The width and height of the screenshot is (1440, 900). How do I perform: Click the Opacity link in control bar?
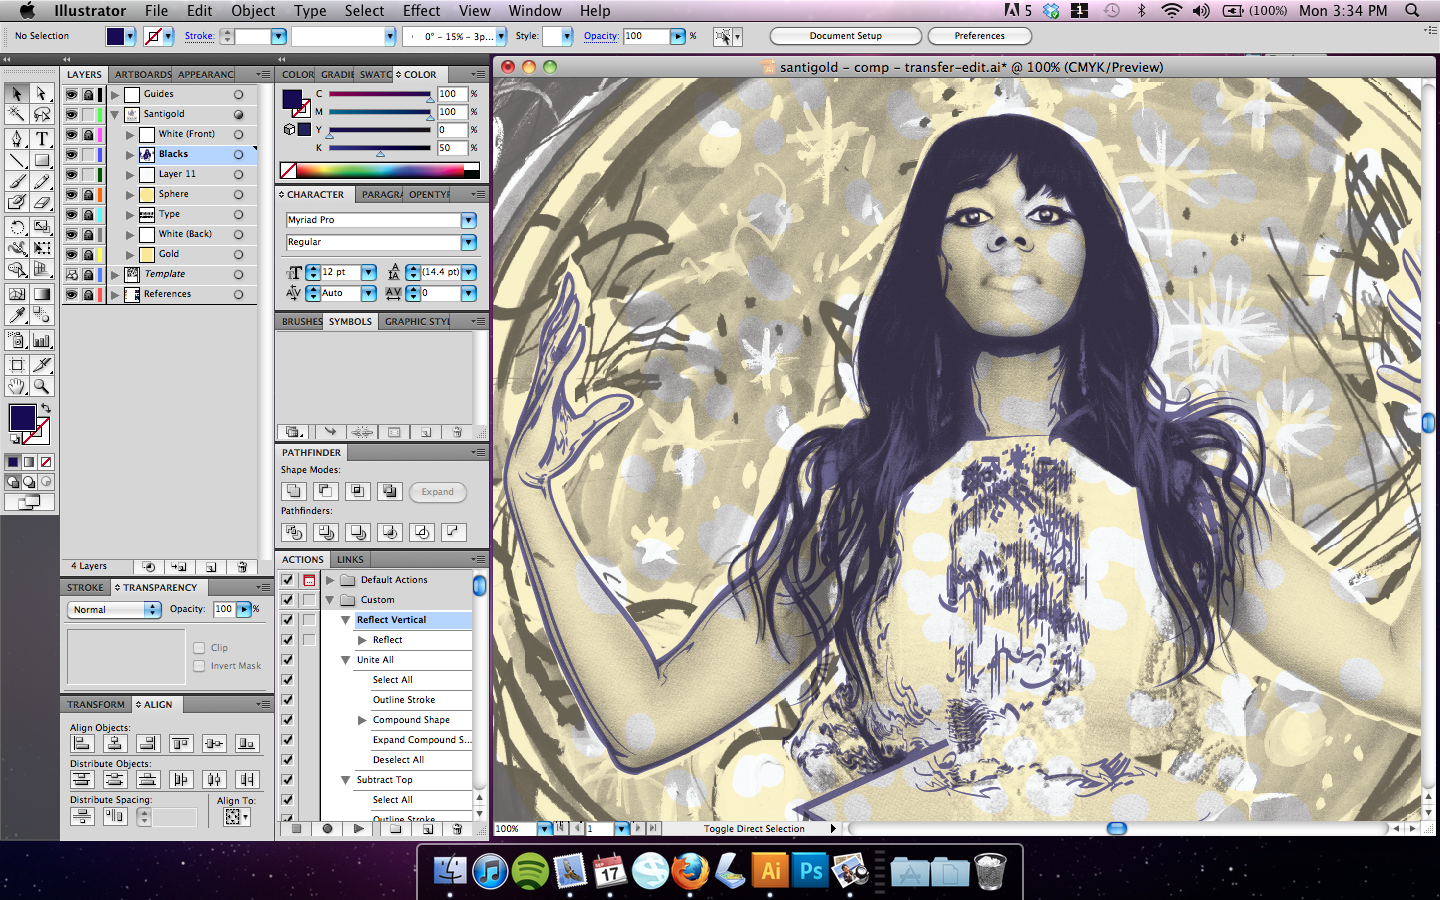point(600,36)
